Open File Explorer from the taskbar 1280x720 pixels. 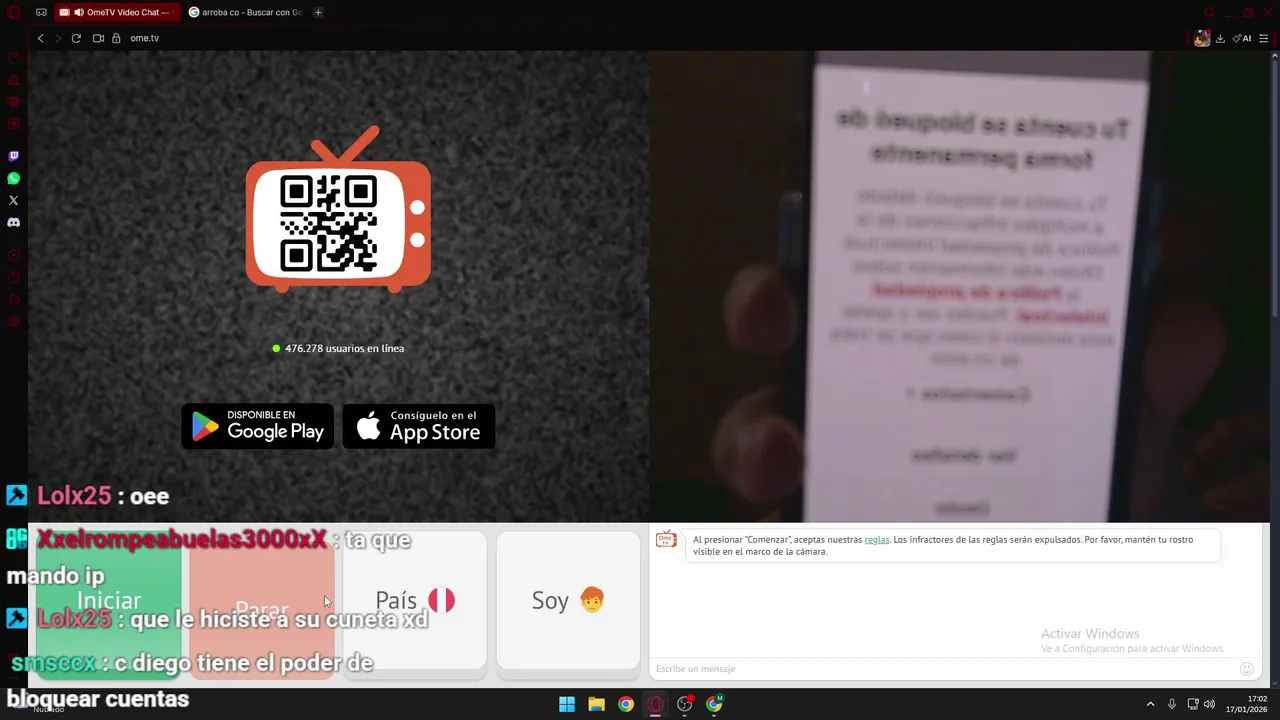(596, 704)
